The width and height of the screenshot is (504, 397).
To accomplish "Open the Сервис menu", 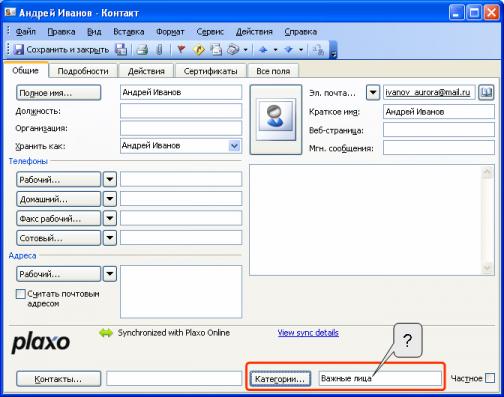I will click(210, 32).
